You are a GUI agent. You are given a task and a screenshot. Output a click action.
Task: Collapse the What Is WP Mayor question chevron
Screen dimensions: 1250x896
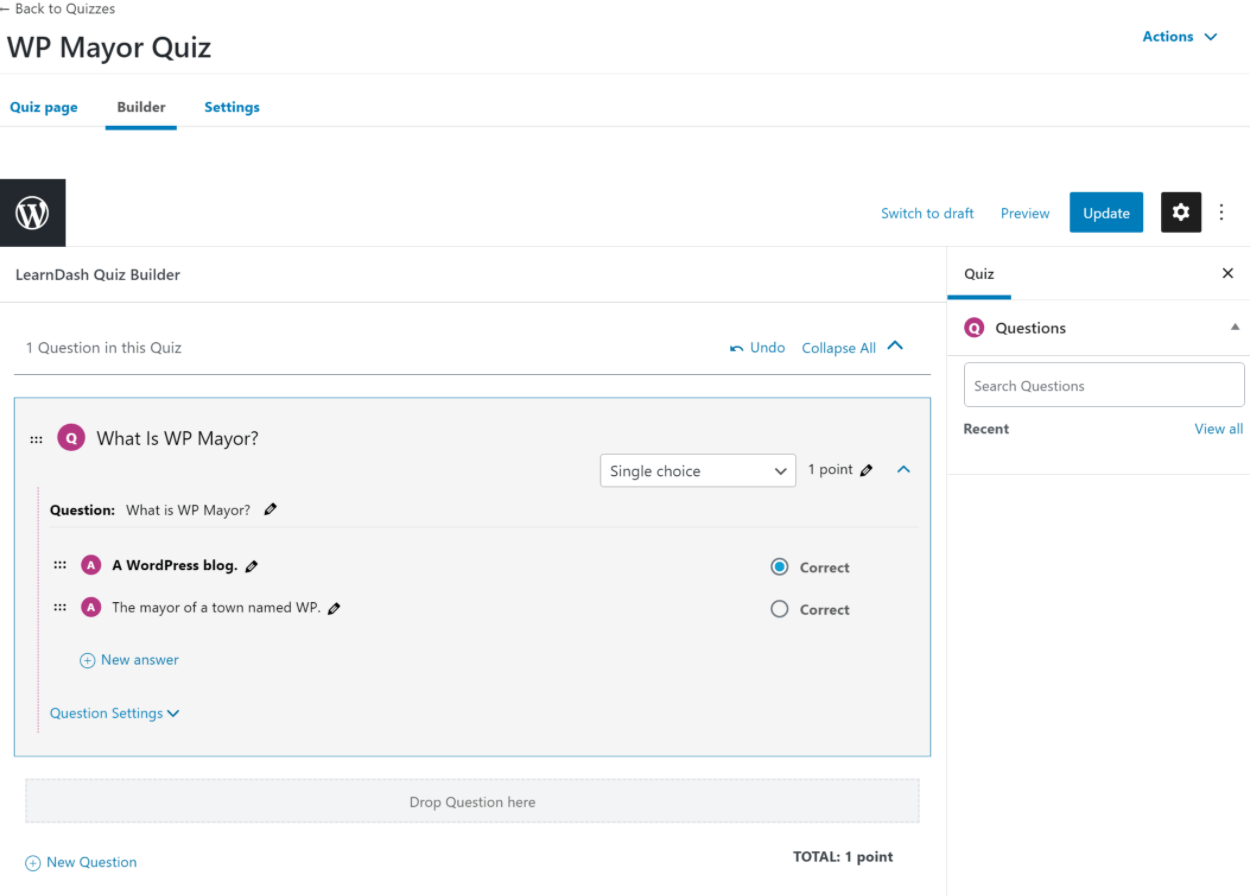(904, 469)
